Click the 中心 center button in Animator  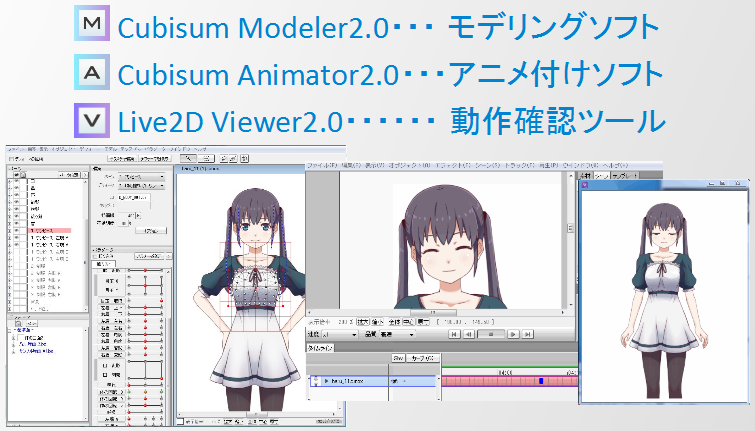point(408,322)
